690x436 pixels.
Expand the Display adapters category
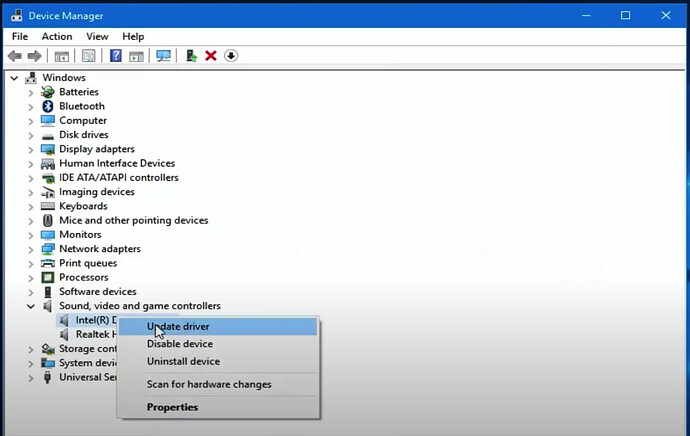click(x=30, y=150)
